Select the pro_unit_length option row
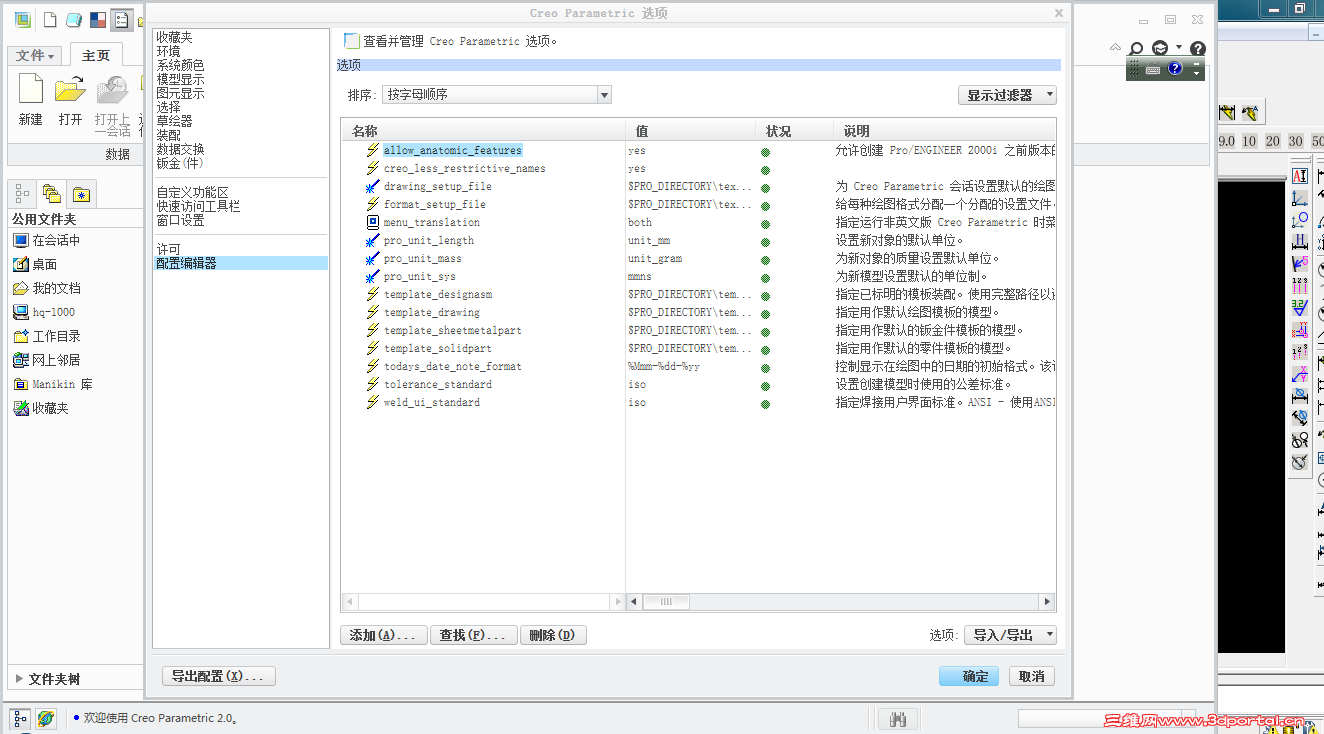This screenshot has width=1324, height=734. point(698,240)
